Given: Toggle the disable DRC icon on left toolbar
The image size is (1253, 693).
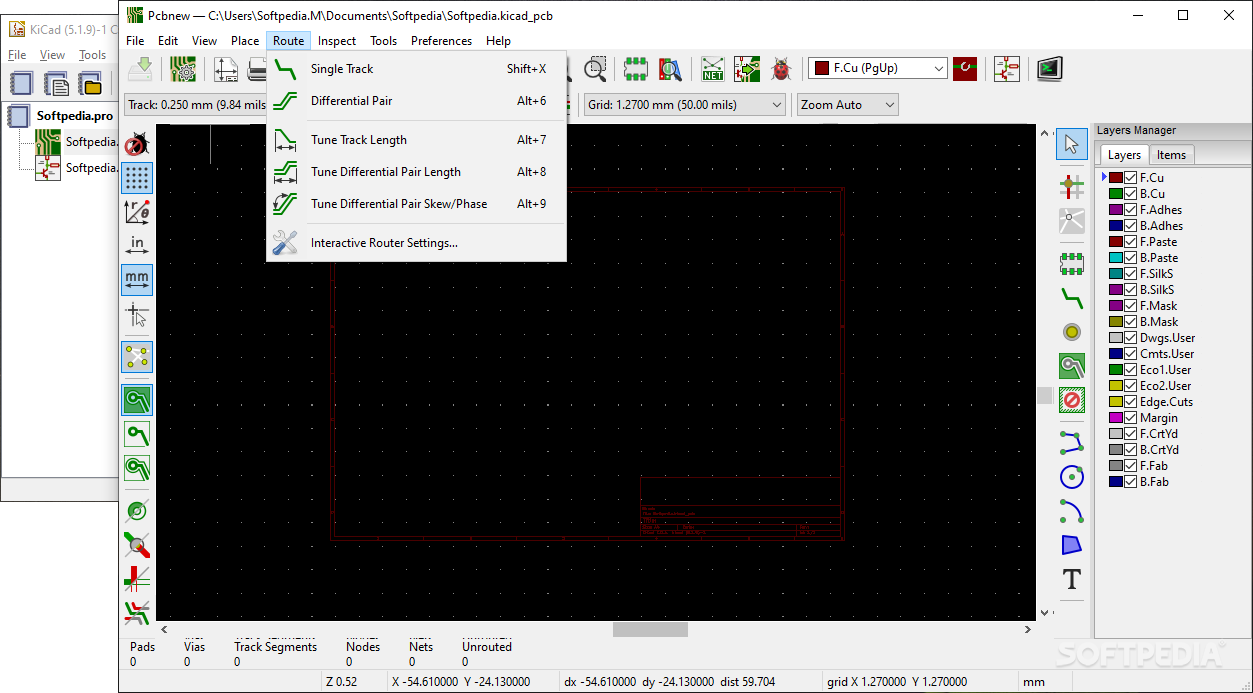Looking at the screenshot, I should (x=137, y=144).
